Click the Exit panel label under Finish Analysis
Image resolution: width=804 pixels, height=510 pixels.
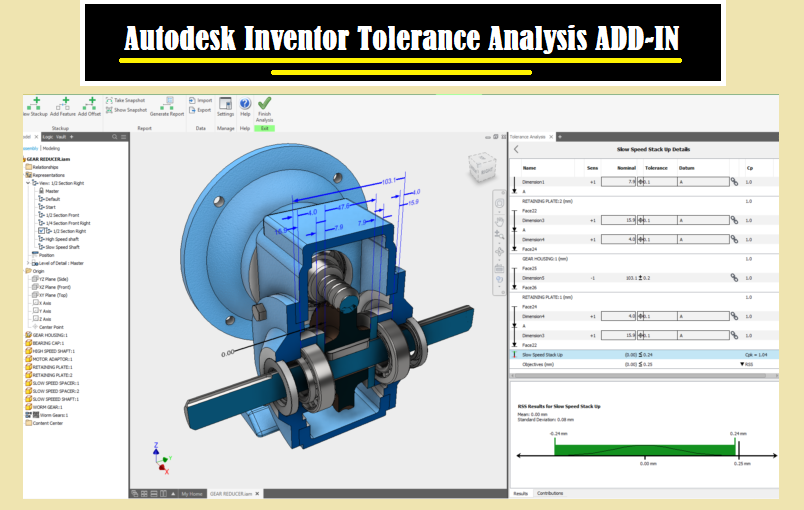point(265,128)
